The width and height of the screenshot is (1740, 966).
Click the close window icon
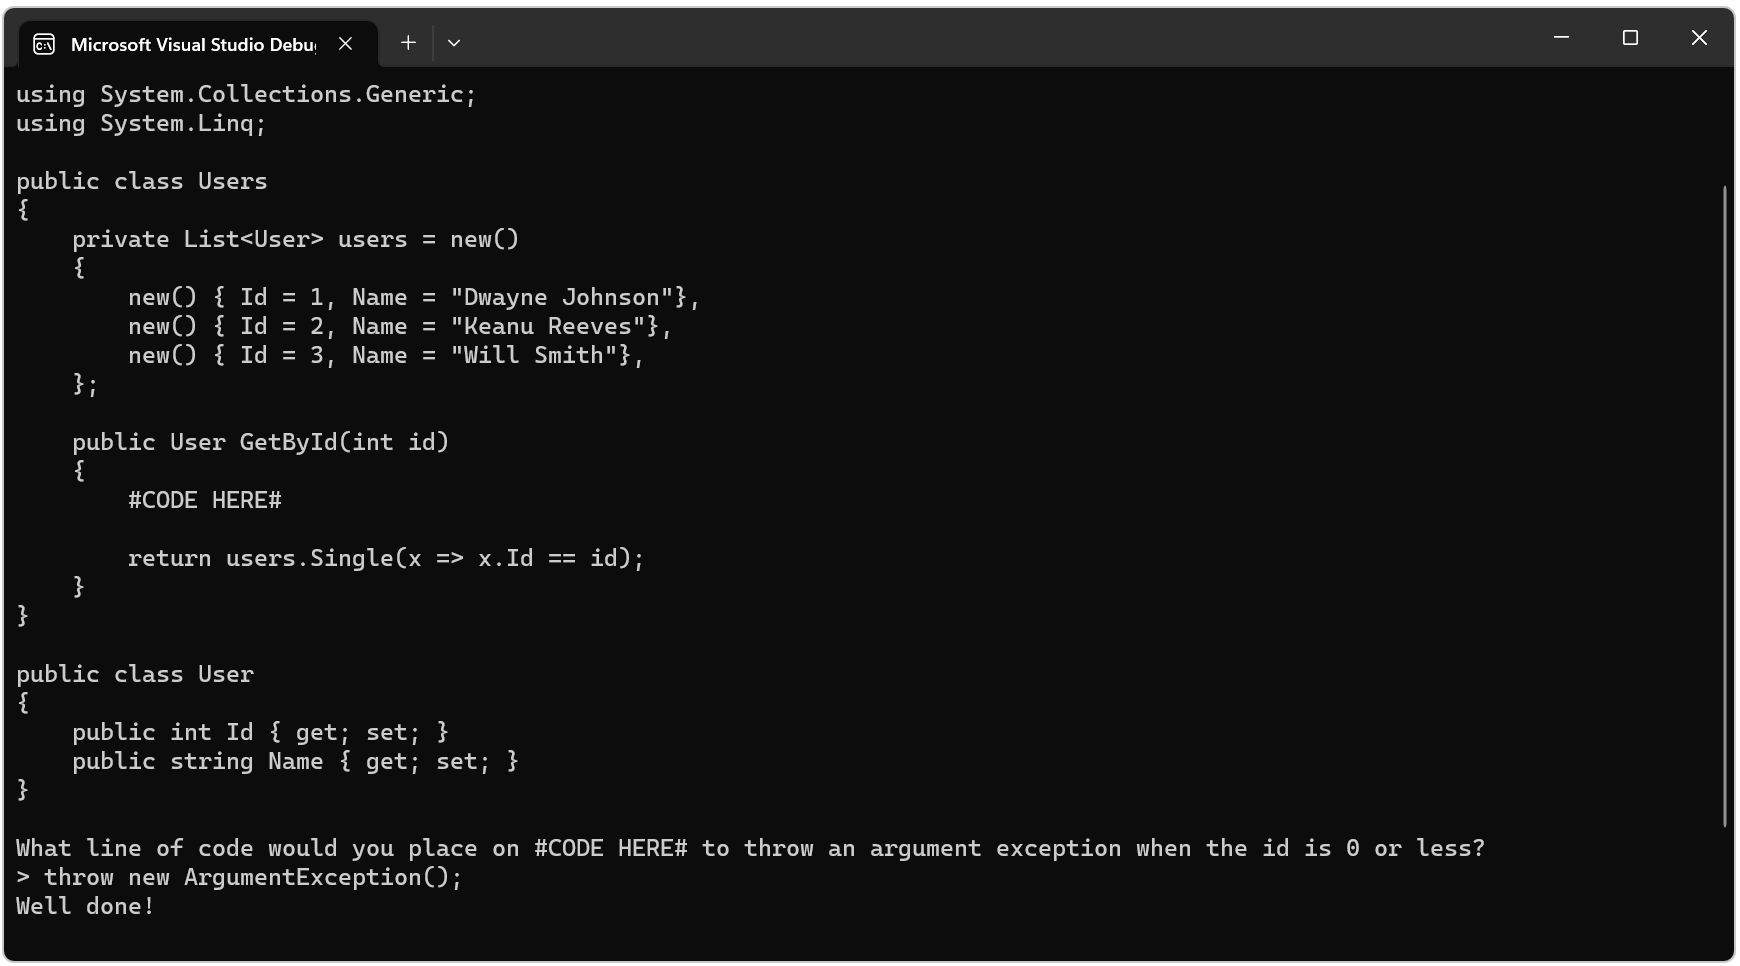point(1699,38)
